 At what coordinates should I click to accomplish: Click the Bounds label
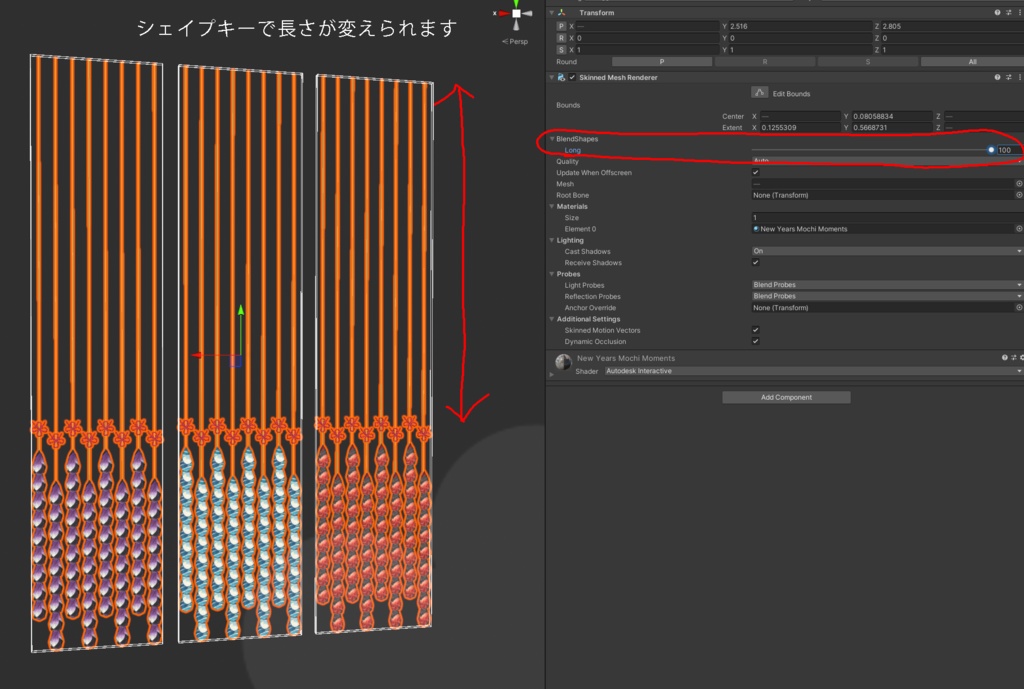[x=568, y=104]
